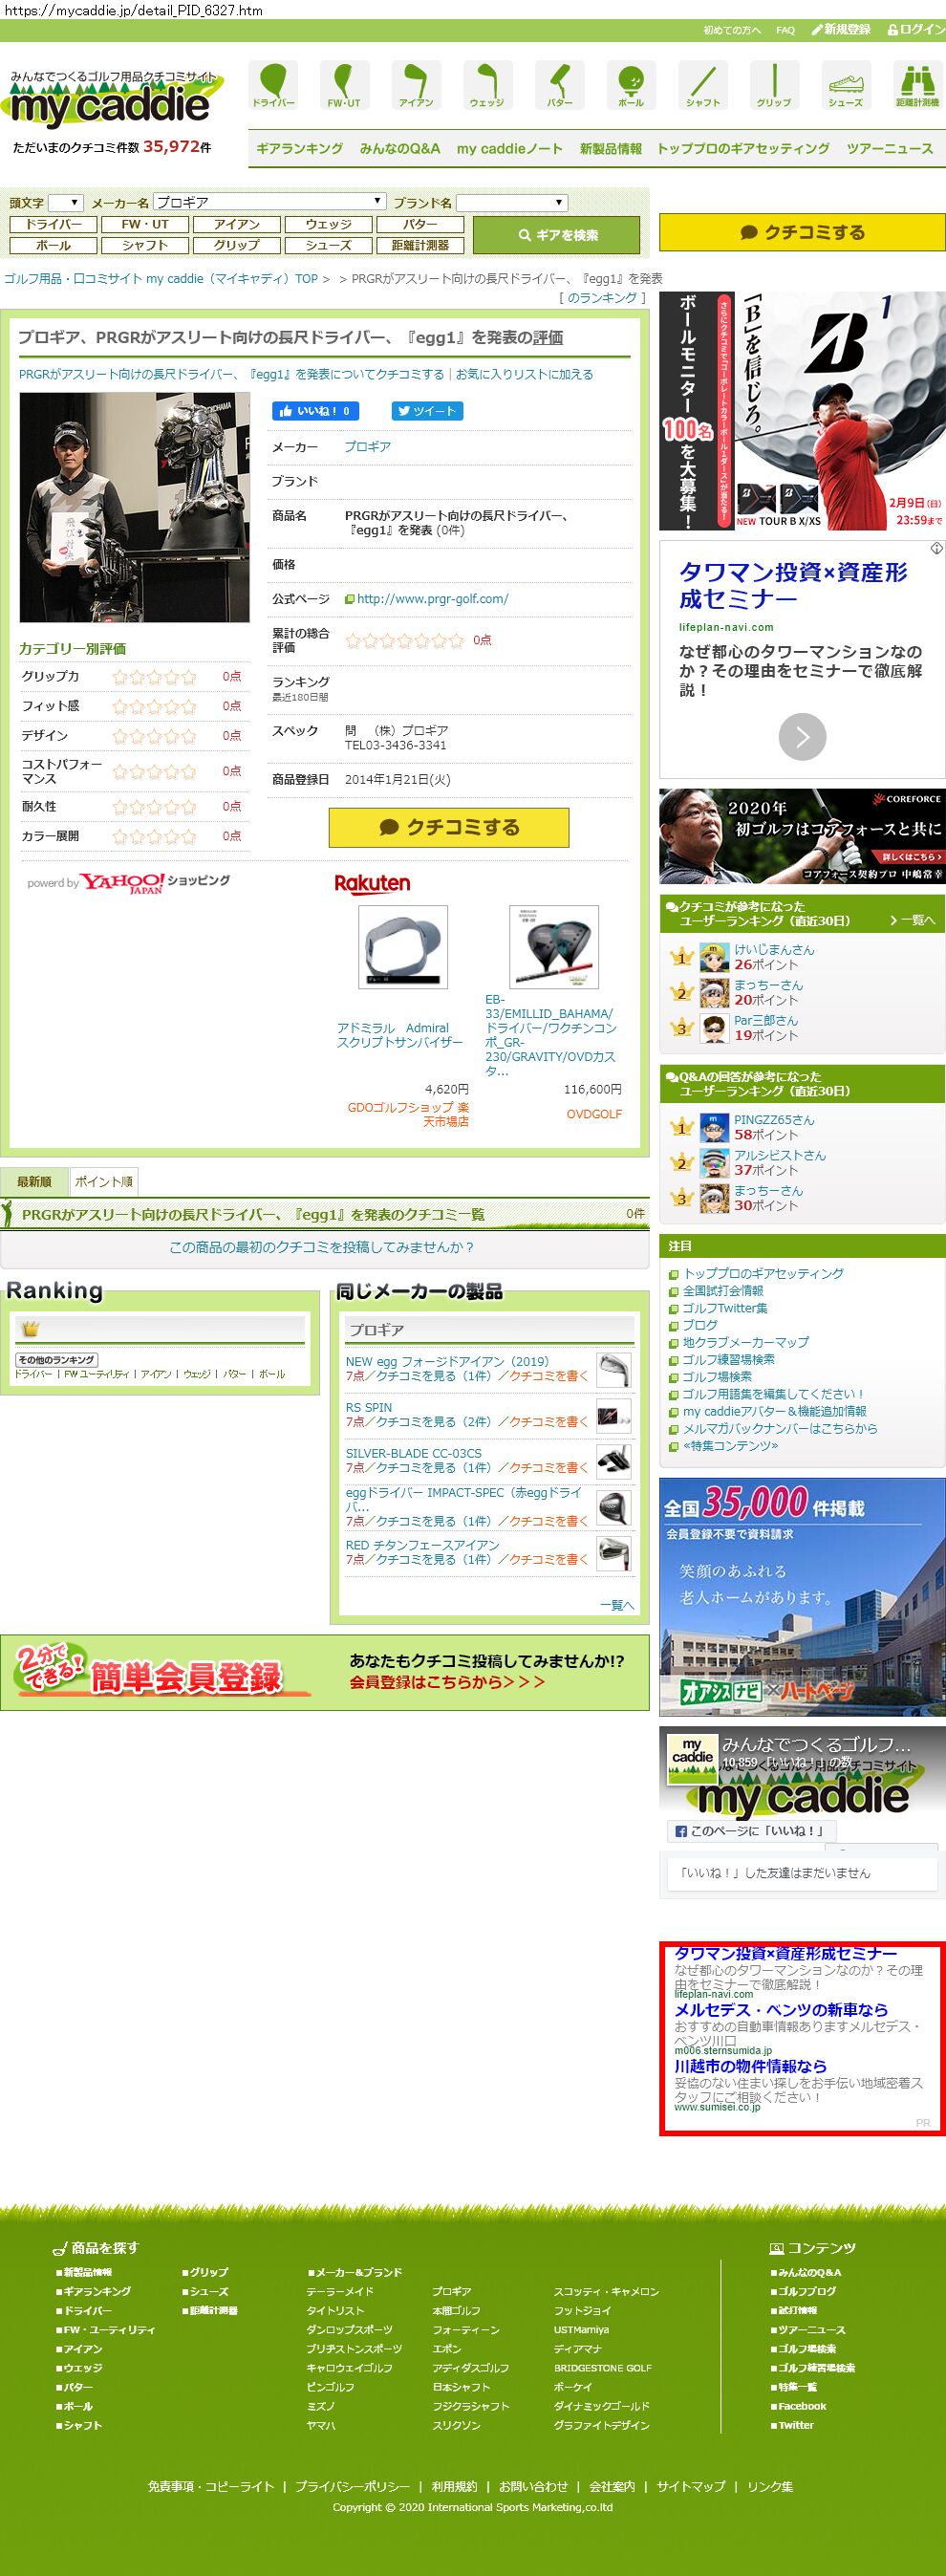This screenshot has width=946, height=2576.
Task: Switch to 最新順 tab
Action: click(34, 1182)
